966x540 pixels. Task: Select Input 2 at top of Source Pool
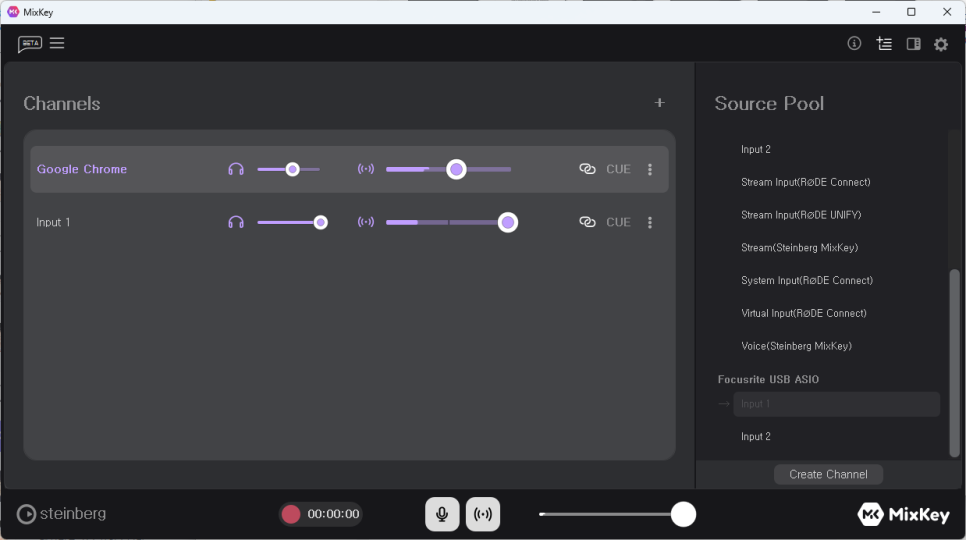tap(755, 150)
